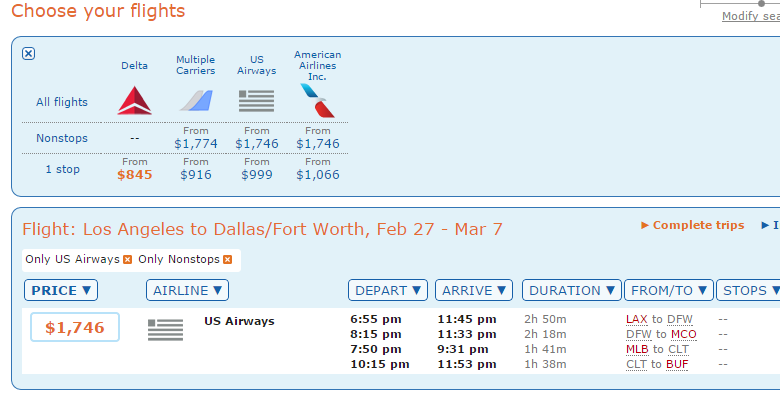Open the AIRLINE sort dropdown
The height and width of the screenshot is (407, 780).
(x=188, y=290)
